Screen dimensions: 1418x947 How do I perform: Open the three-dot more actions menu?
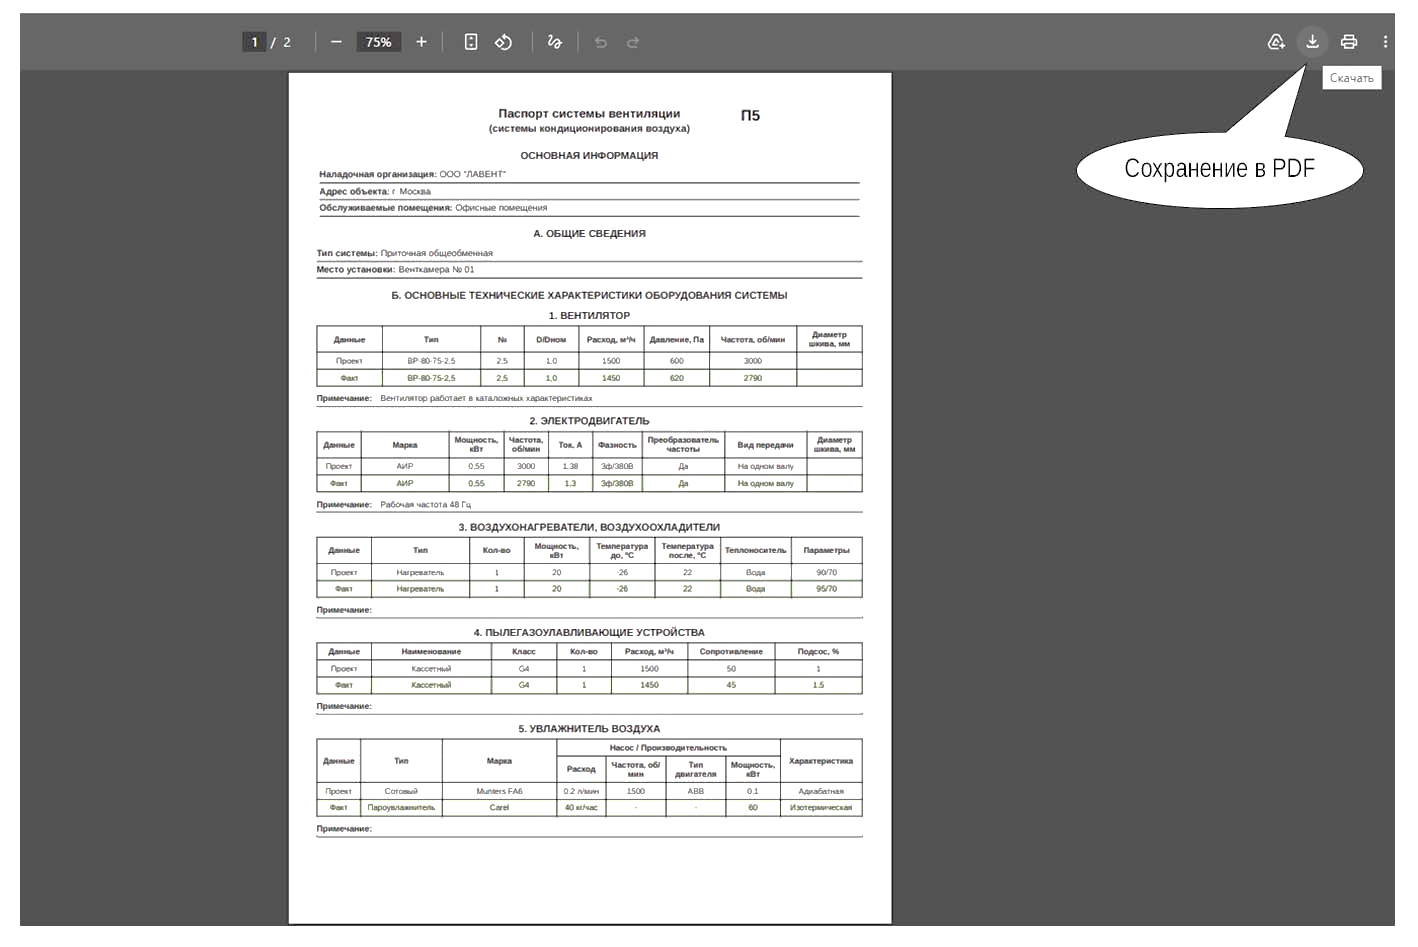[x=1385, y=42]
